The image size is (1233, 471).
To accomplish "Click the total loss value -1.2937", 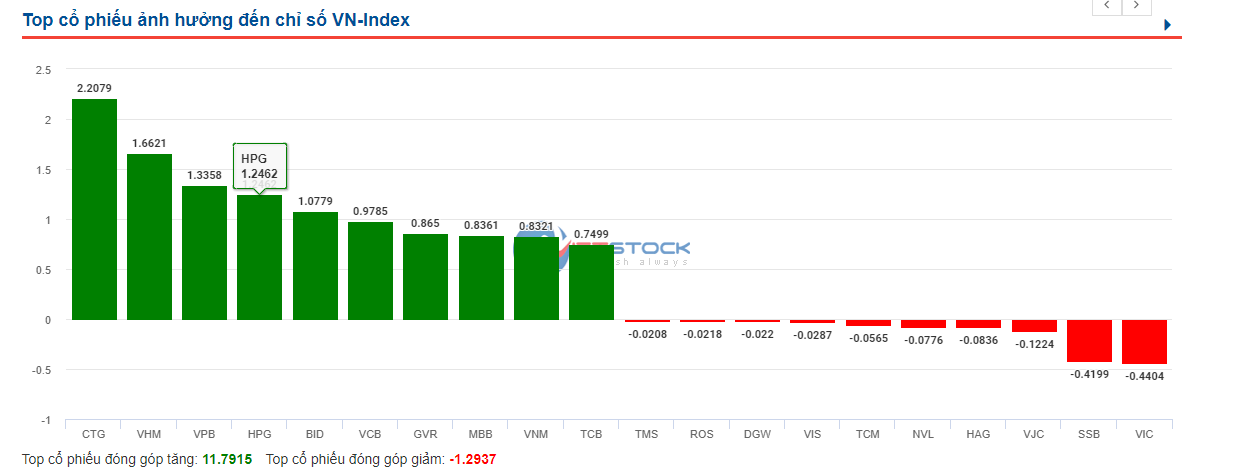I will 472,459.
